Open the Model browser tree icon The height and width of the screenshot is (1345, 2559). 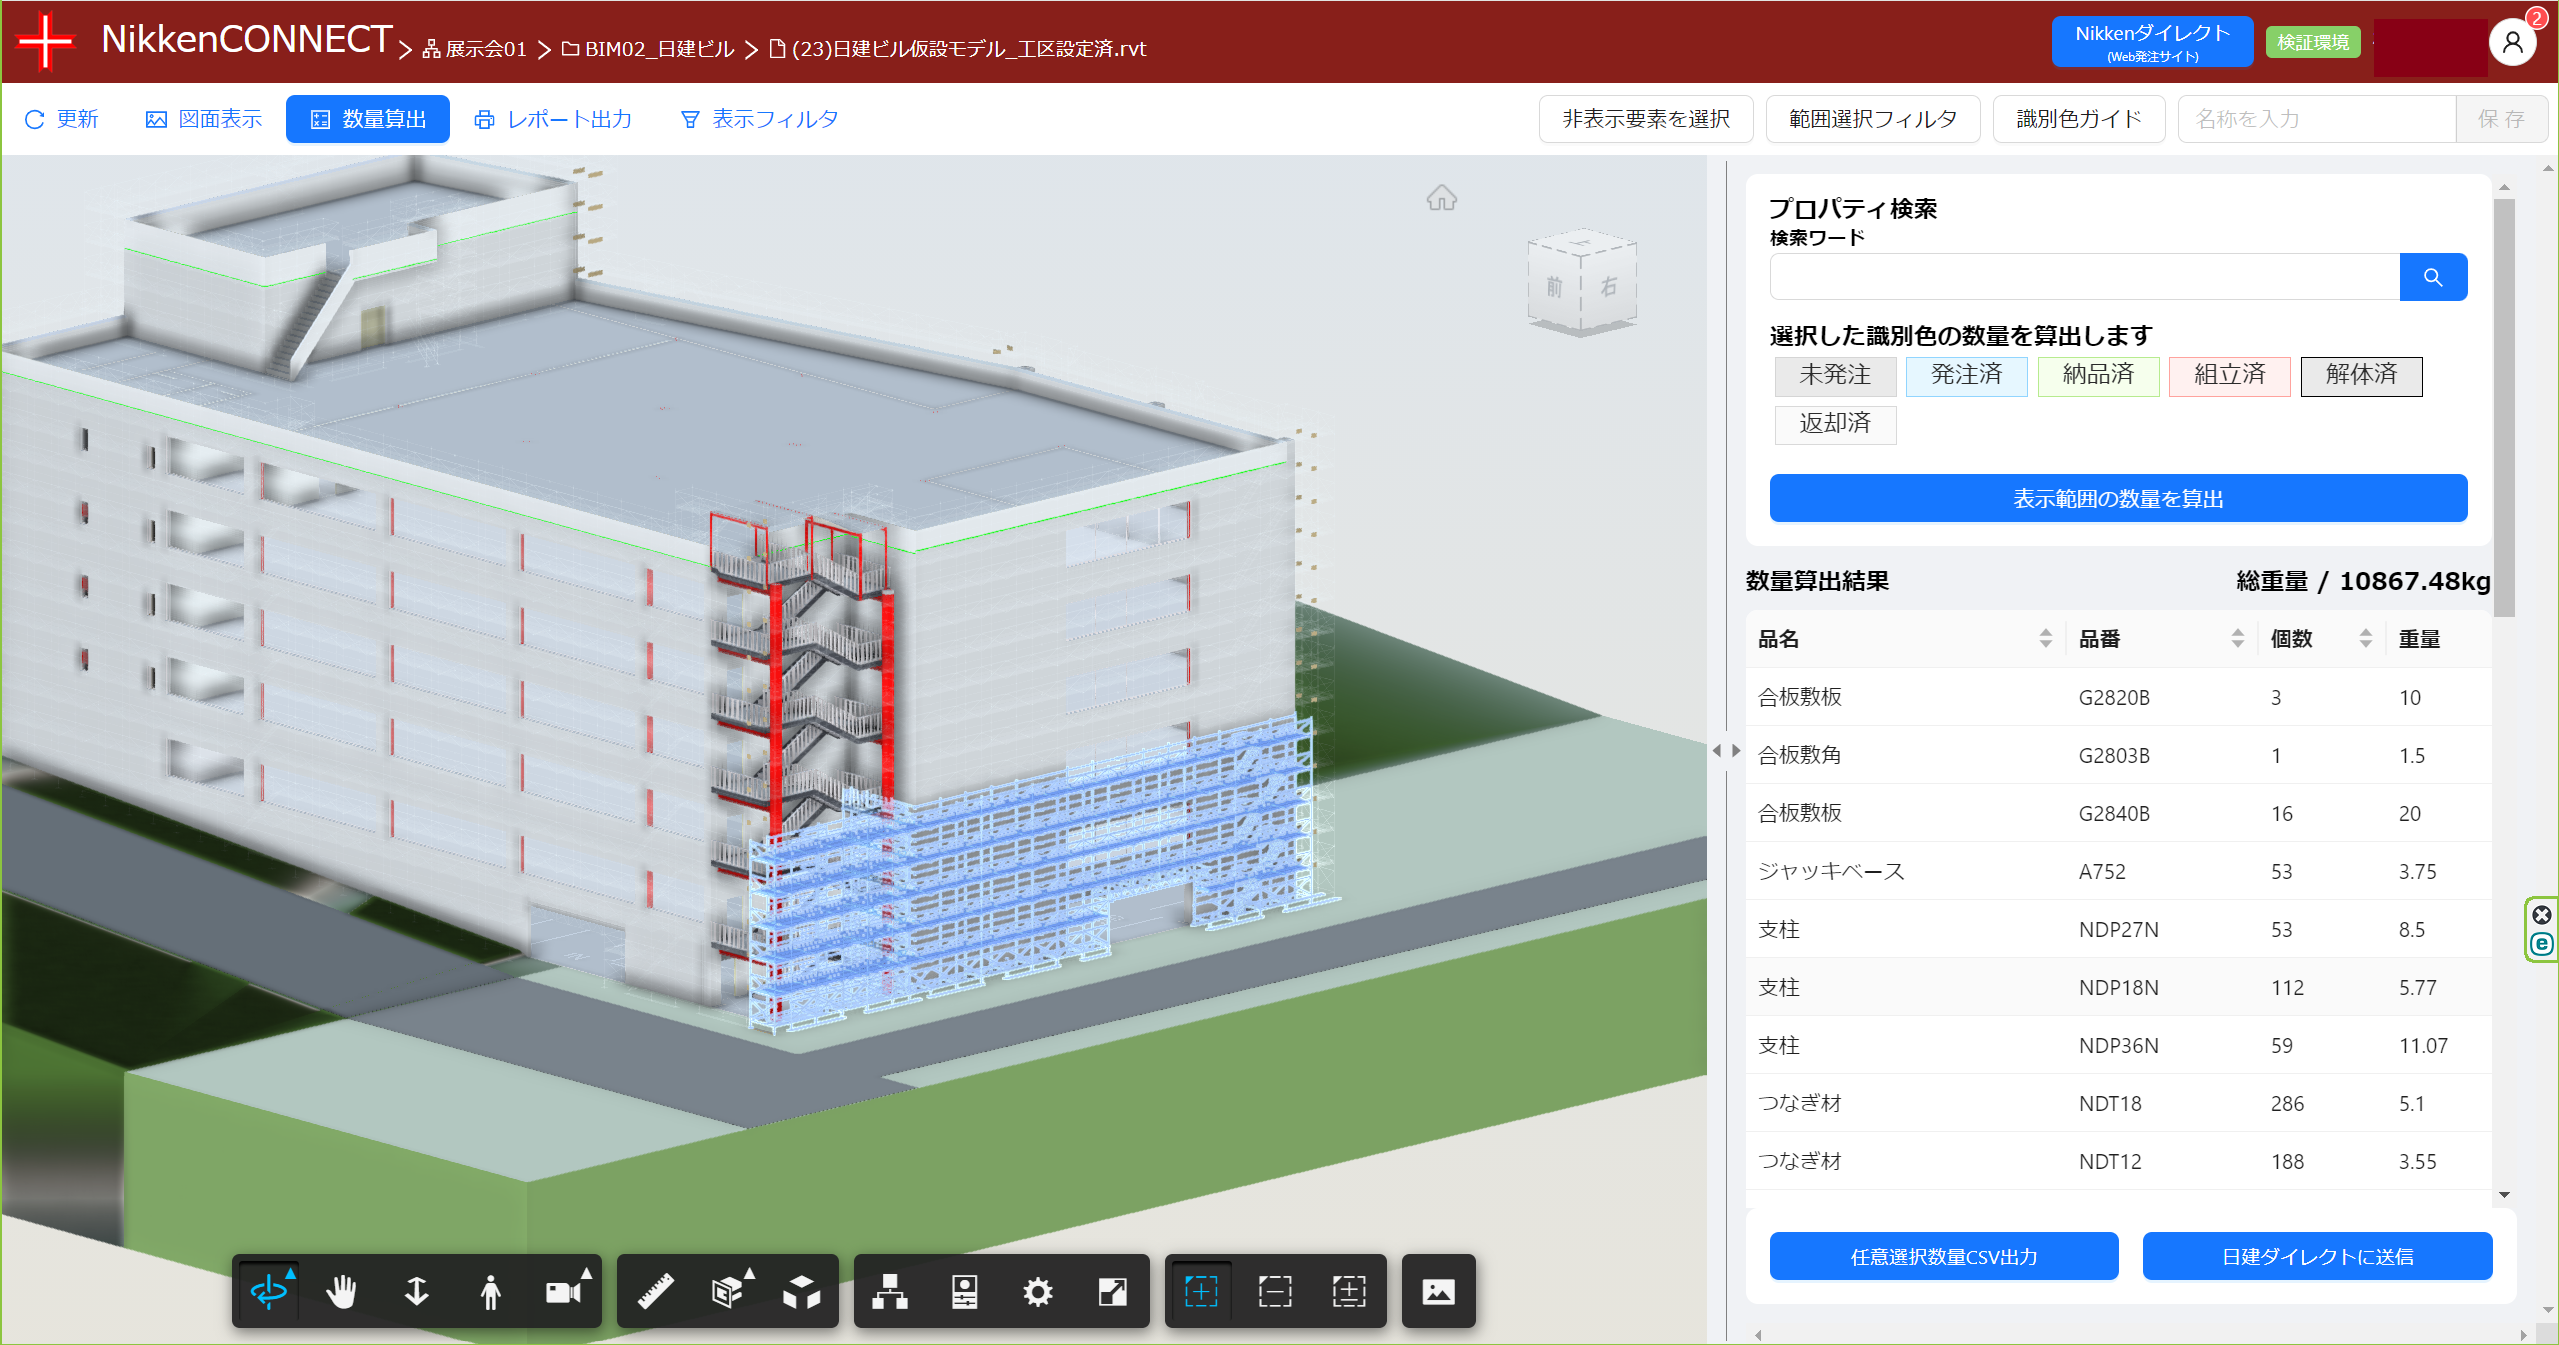pyautogui.click(x=889, y=1291)
